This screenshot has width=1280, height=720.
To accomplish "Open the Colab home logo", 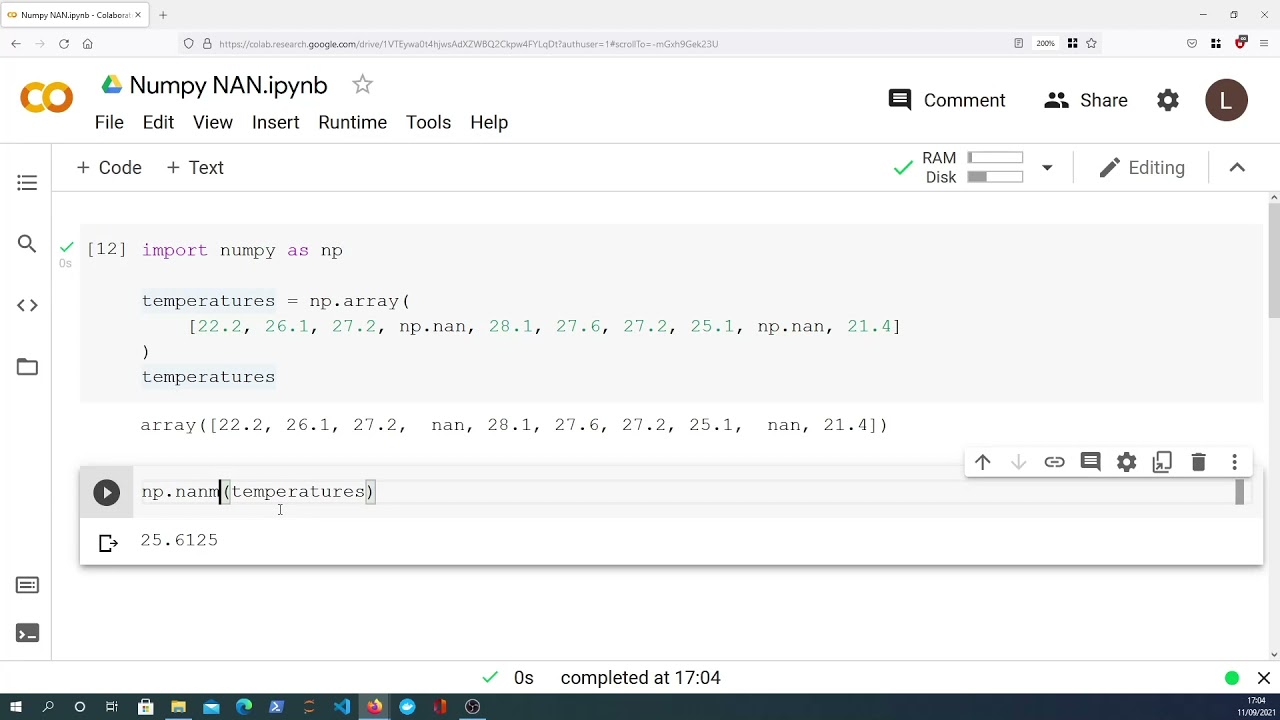I will (46, 98).
